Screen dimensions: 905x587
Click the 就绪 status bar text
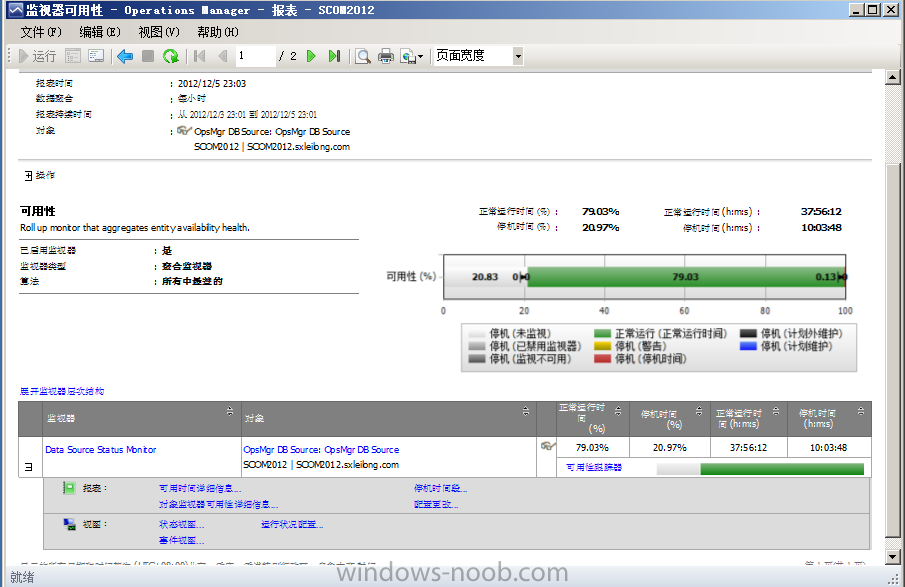click(22, 577)
